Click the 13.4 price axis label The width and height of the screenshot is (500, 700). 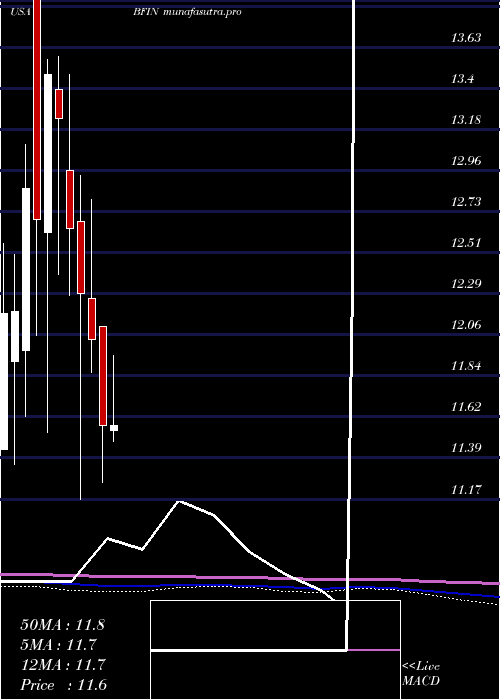click(462, 79)
